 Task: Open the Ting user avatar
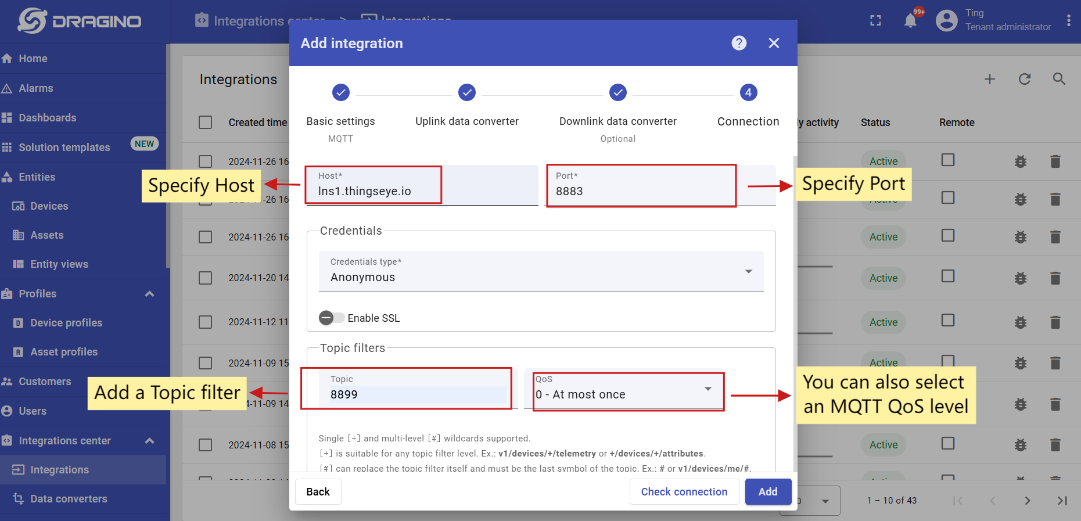[947, 20]
